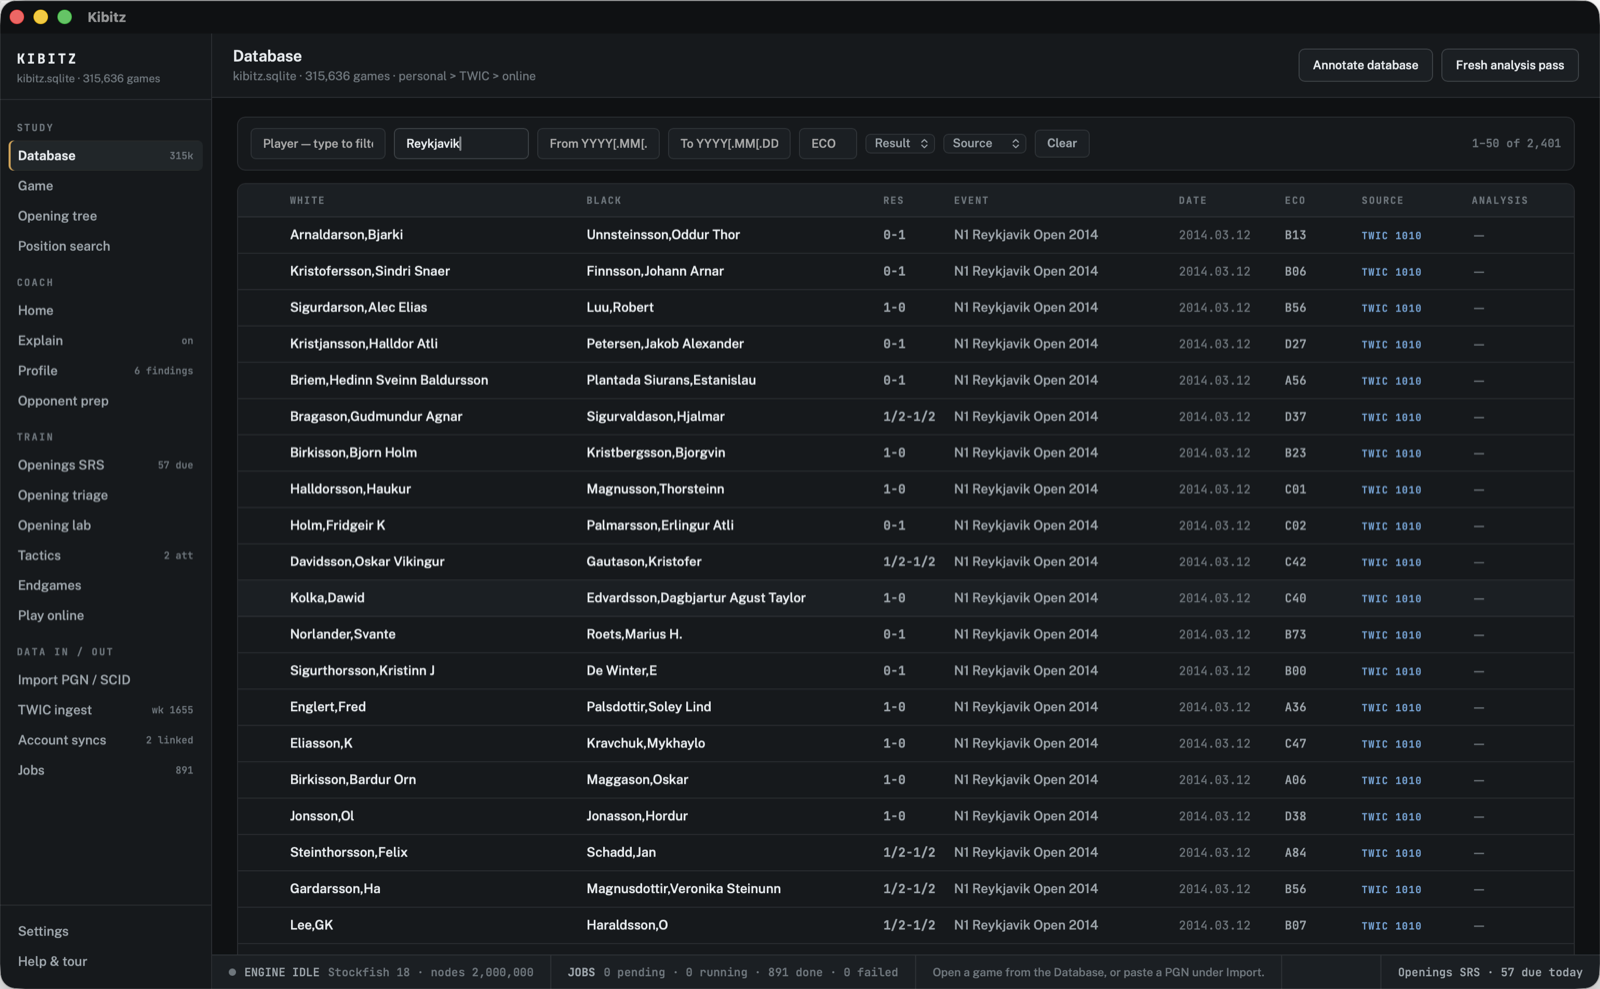
Task: Focus the Player filter input
Action: pyautogui.click(x=318, y=143)
